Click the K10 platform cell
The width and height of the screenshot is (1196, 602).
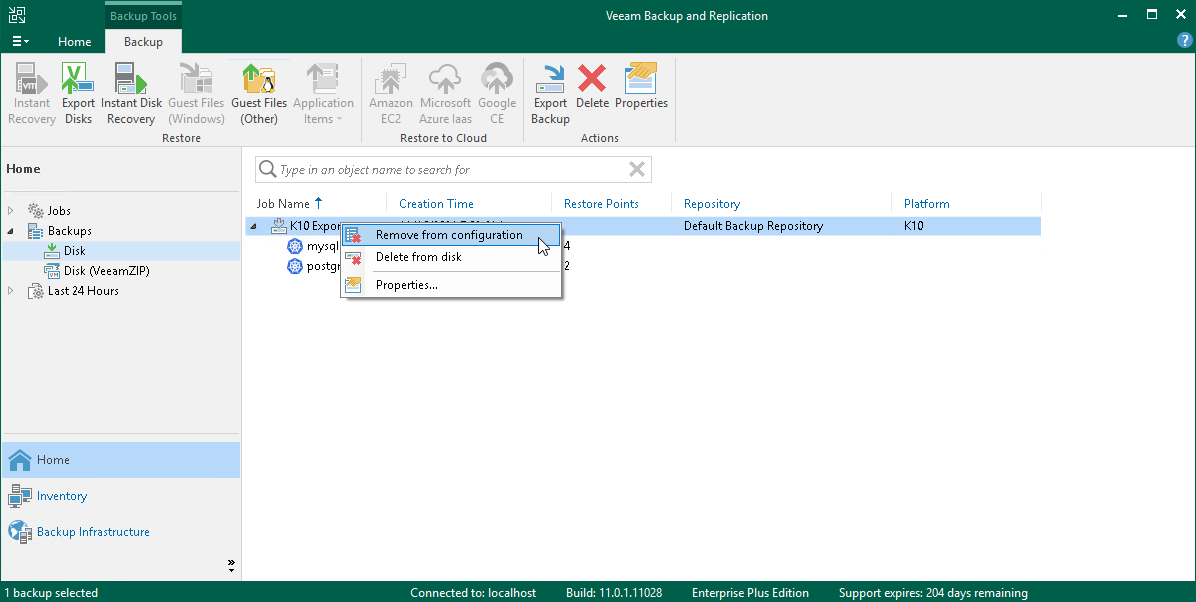pos(913,226)
